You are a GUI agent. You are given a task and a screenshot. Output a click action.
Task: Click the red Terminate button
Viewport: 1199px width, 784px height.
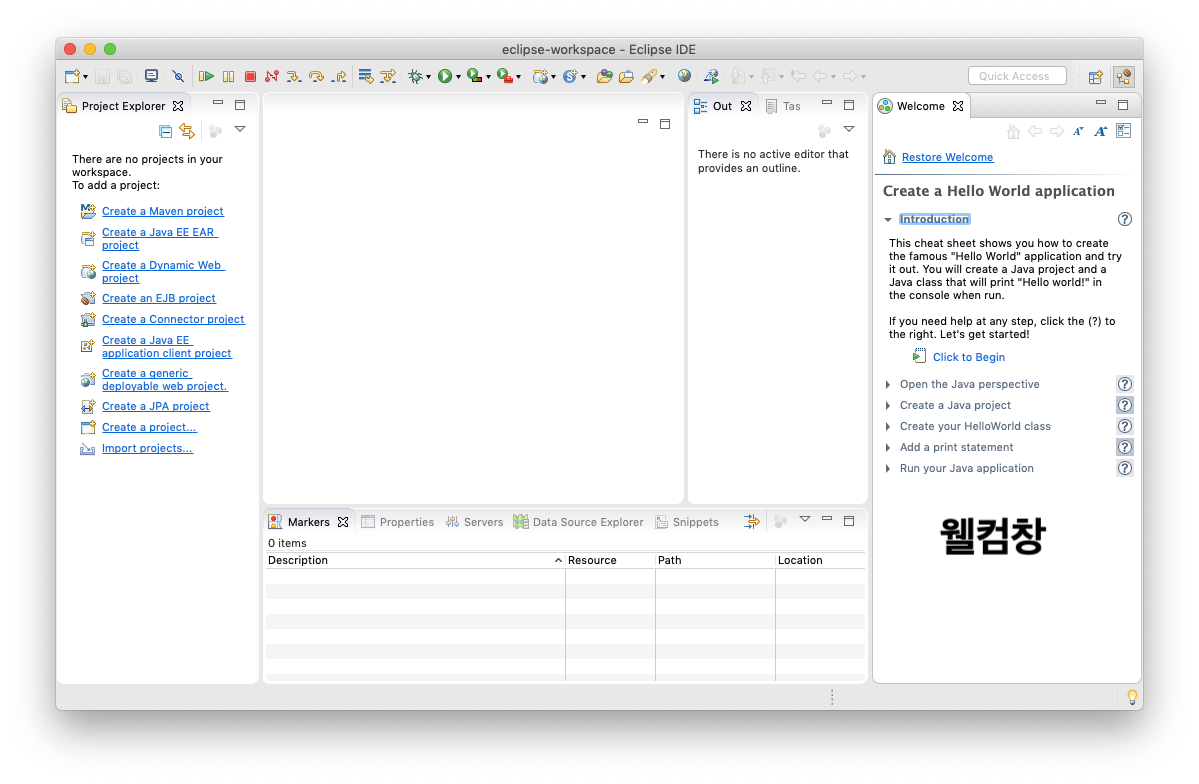pos(250,76)
